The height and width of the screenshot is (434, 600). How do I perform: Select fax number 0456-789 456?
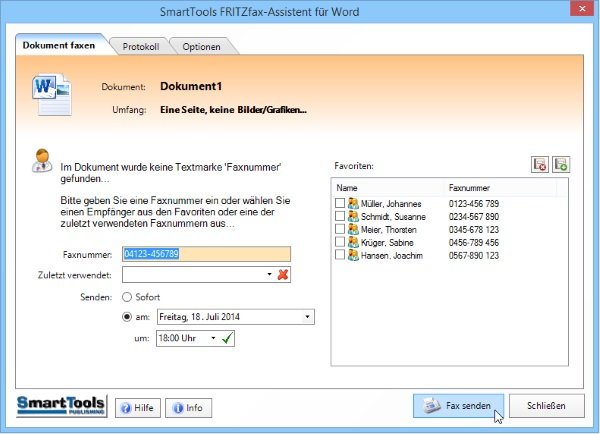474,243
